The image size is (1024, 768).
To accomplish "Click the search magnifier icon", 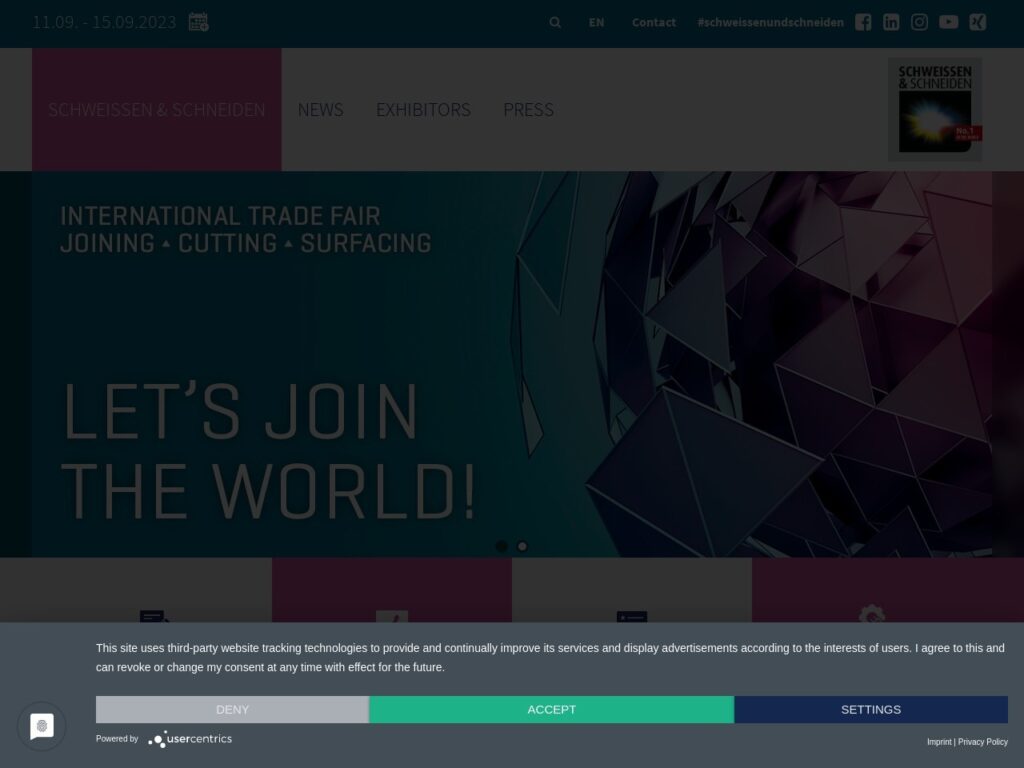I will point(555,22).
